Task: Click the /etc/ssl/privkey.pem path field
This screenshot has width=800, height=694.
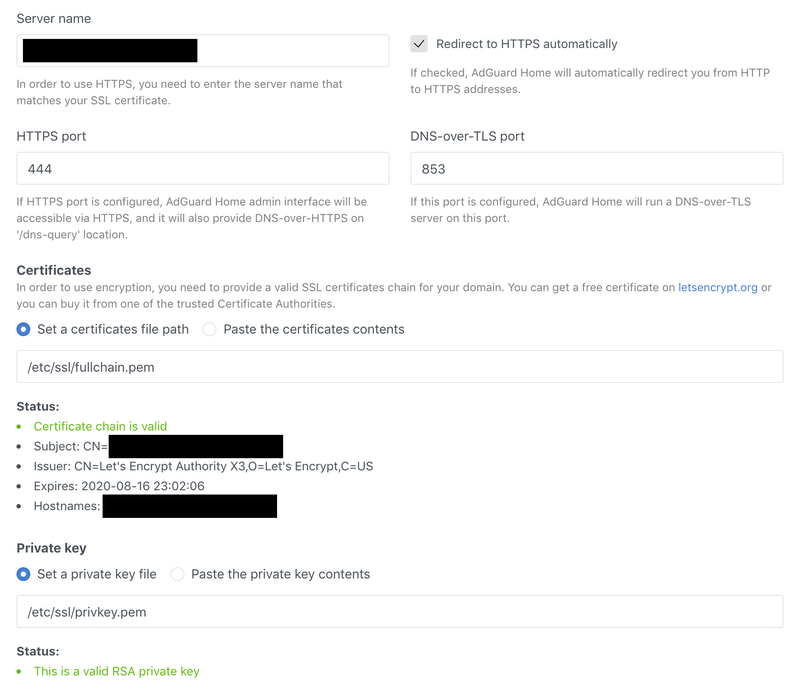Action: coord(399,612)
